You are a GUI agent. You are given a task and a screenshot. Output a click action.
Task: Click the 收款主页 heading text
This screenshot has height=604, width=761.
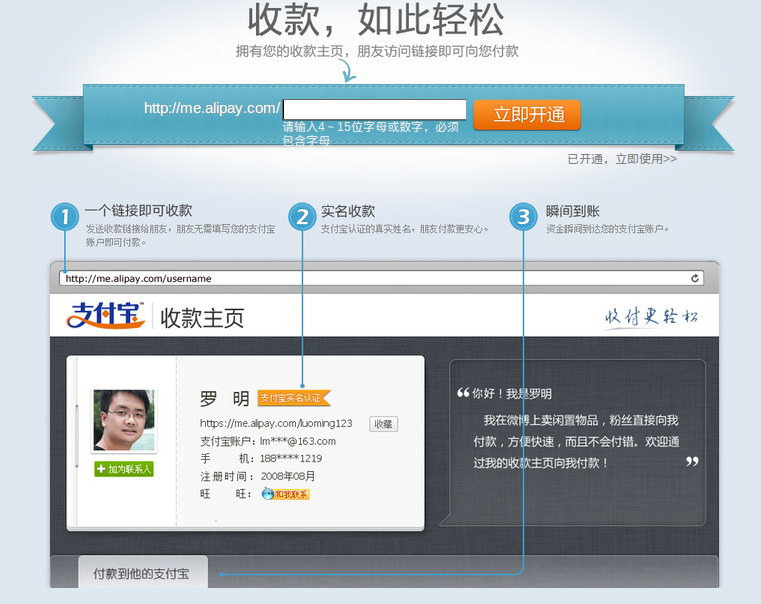[202, 318]
